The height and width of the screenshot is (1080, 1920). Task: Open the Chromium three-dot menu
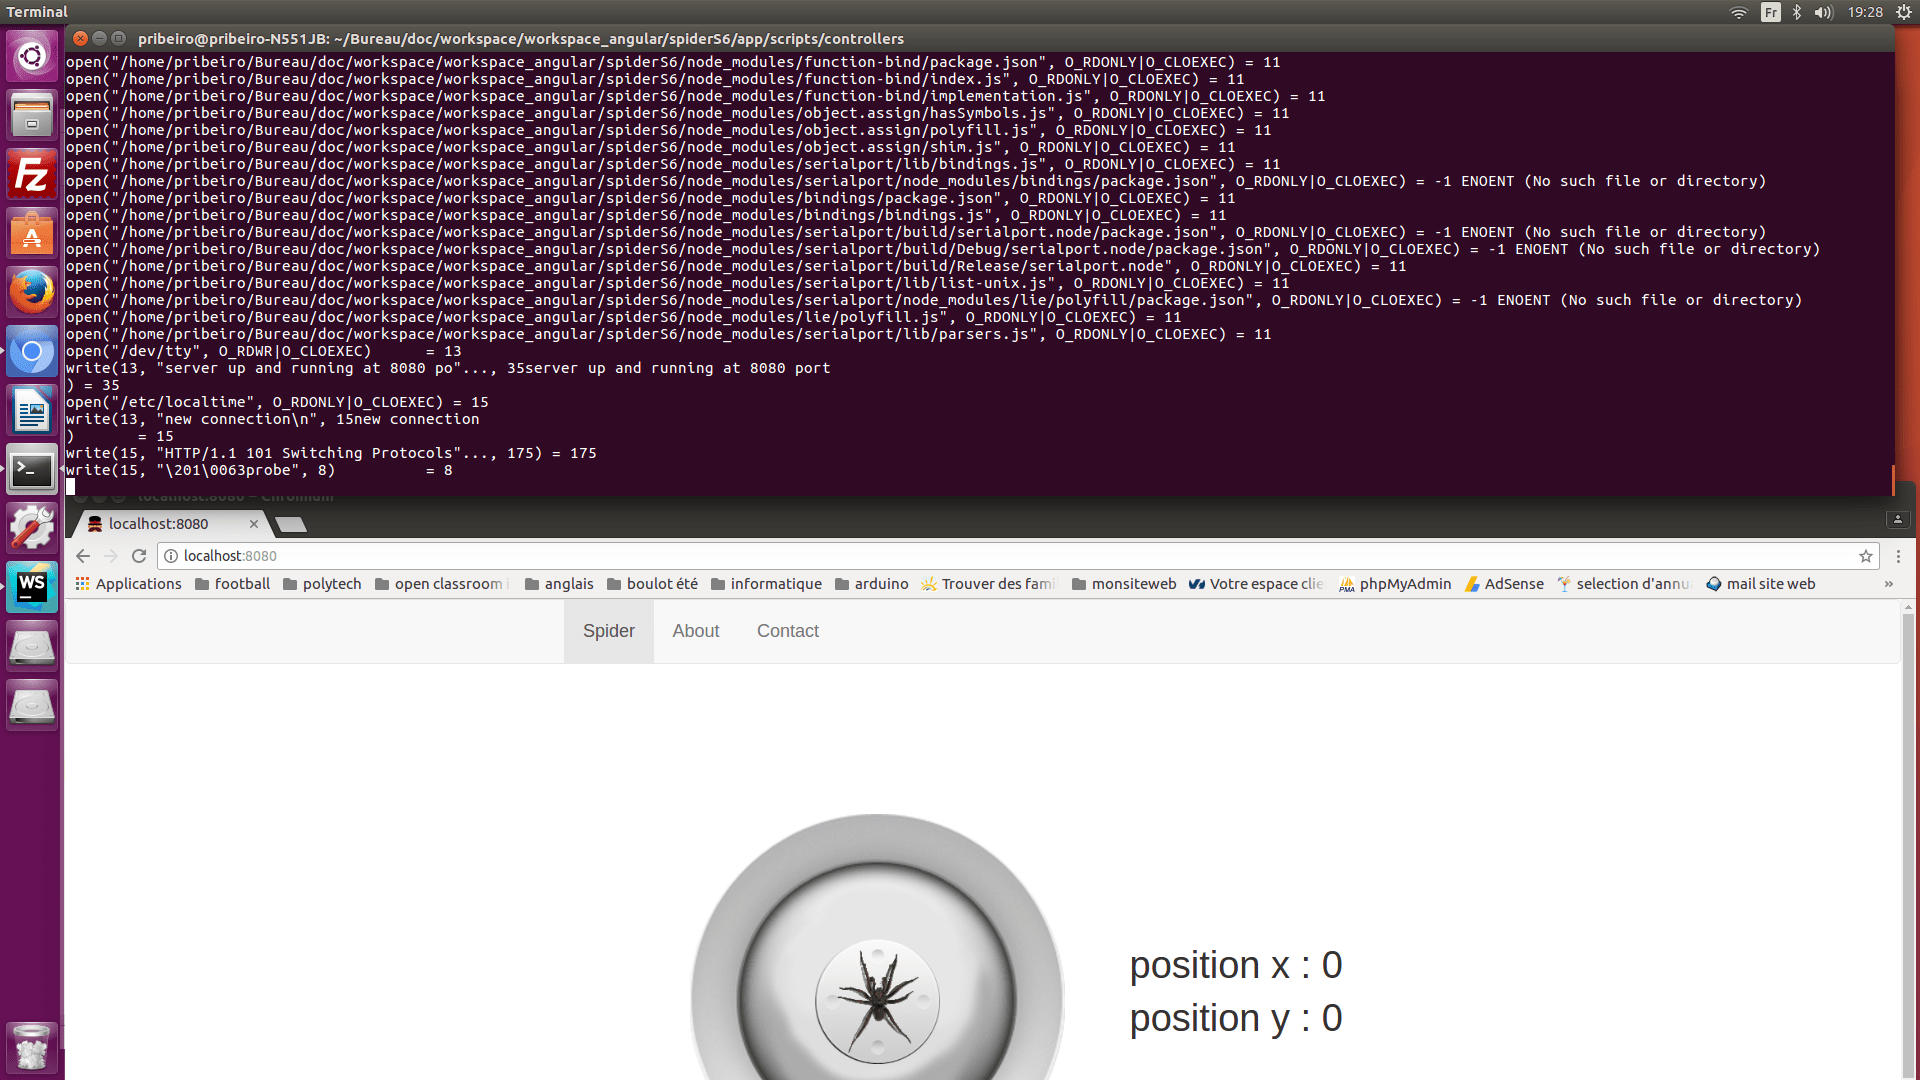click(x=1899, y=556)
